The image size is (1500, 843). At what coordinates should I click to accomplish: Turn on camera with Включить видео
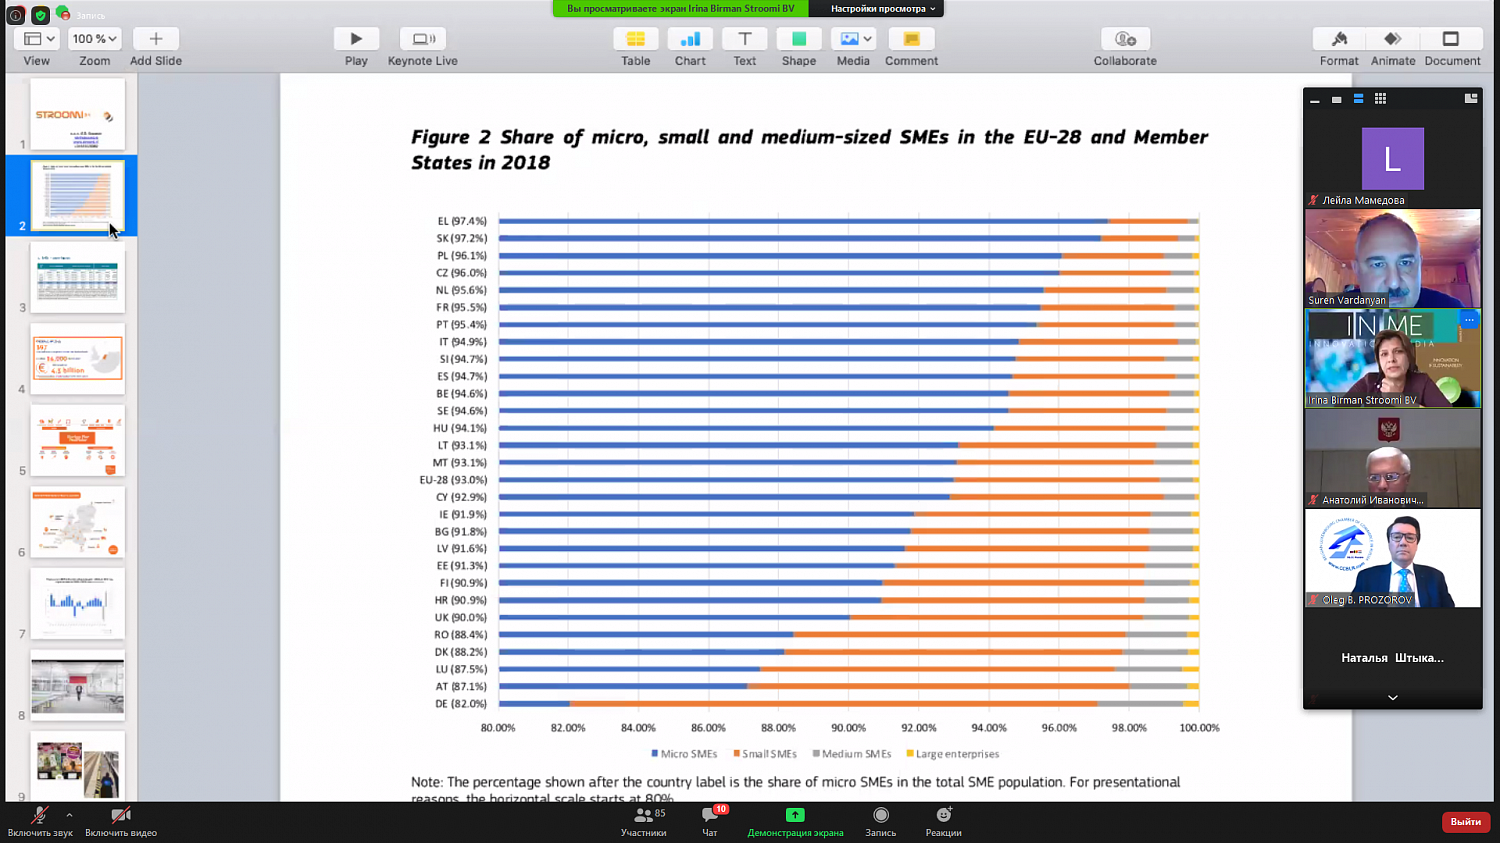121,816
